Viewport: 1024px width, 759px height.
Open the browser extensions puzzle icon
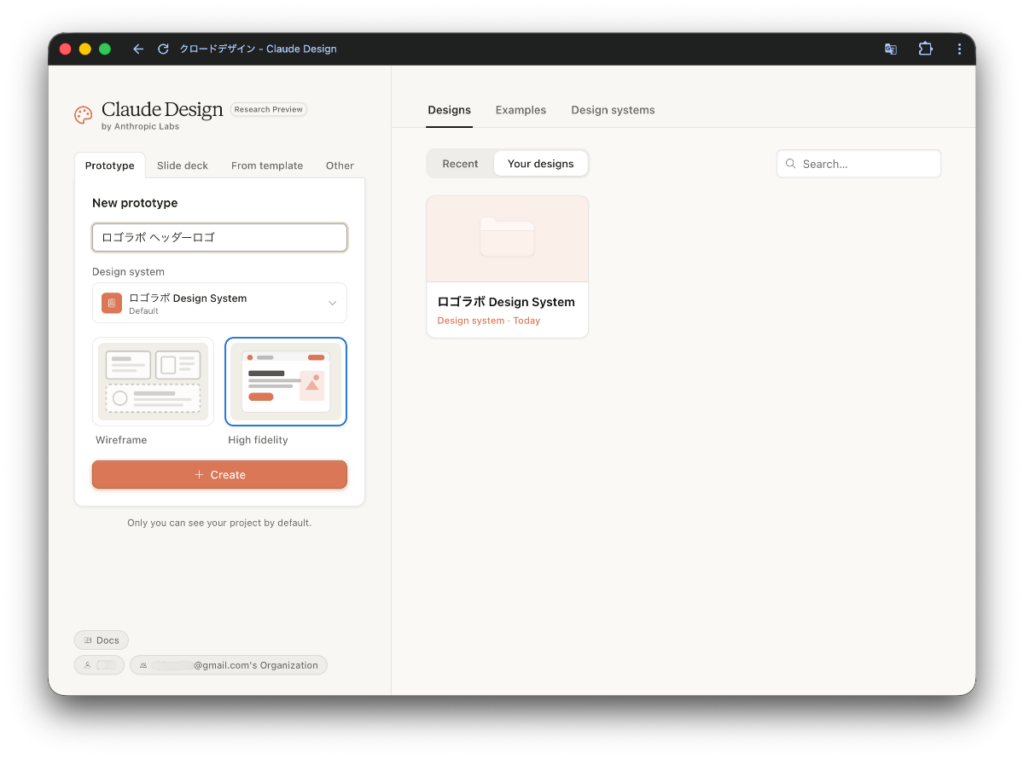(925, 49)
